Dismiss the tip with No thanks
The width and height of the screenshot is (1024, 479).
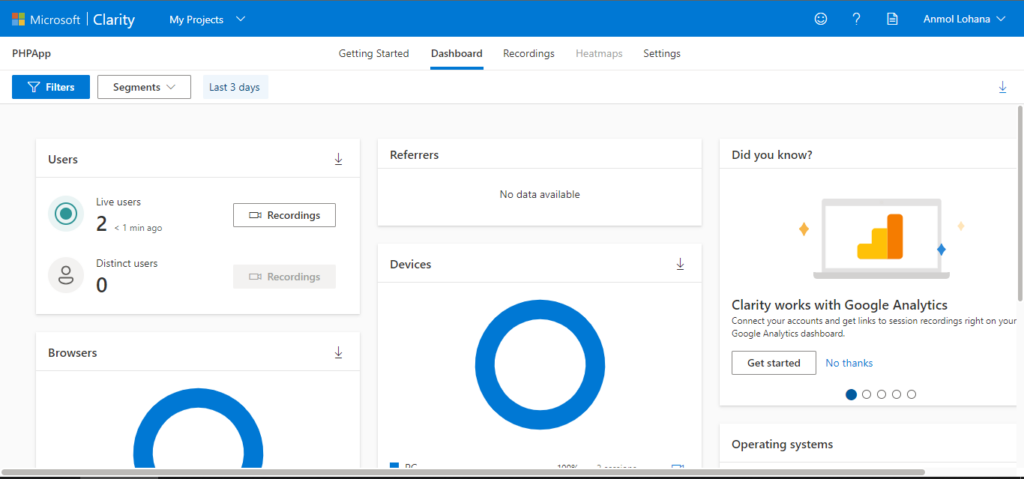(849, 363)
